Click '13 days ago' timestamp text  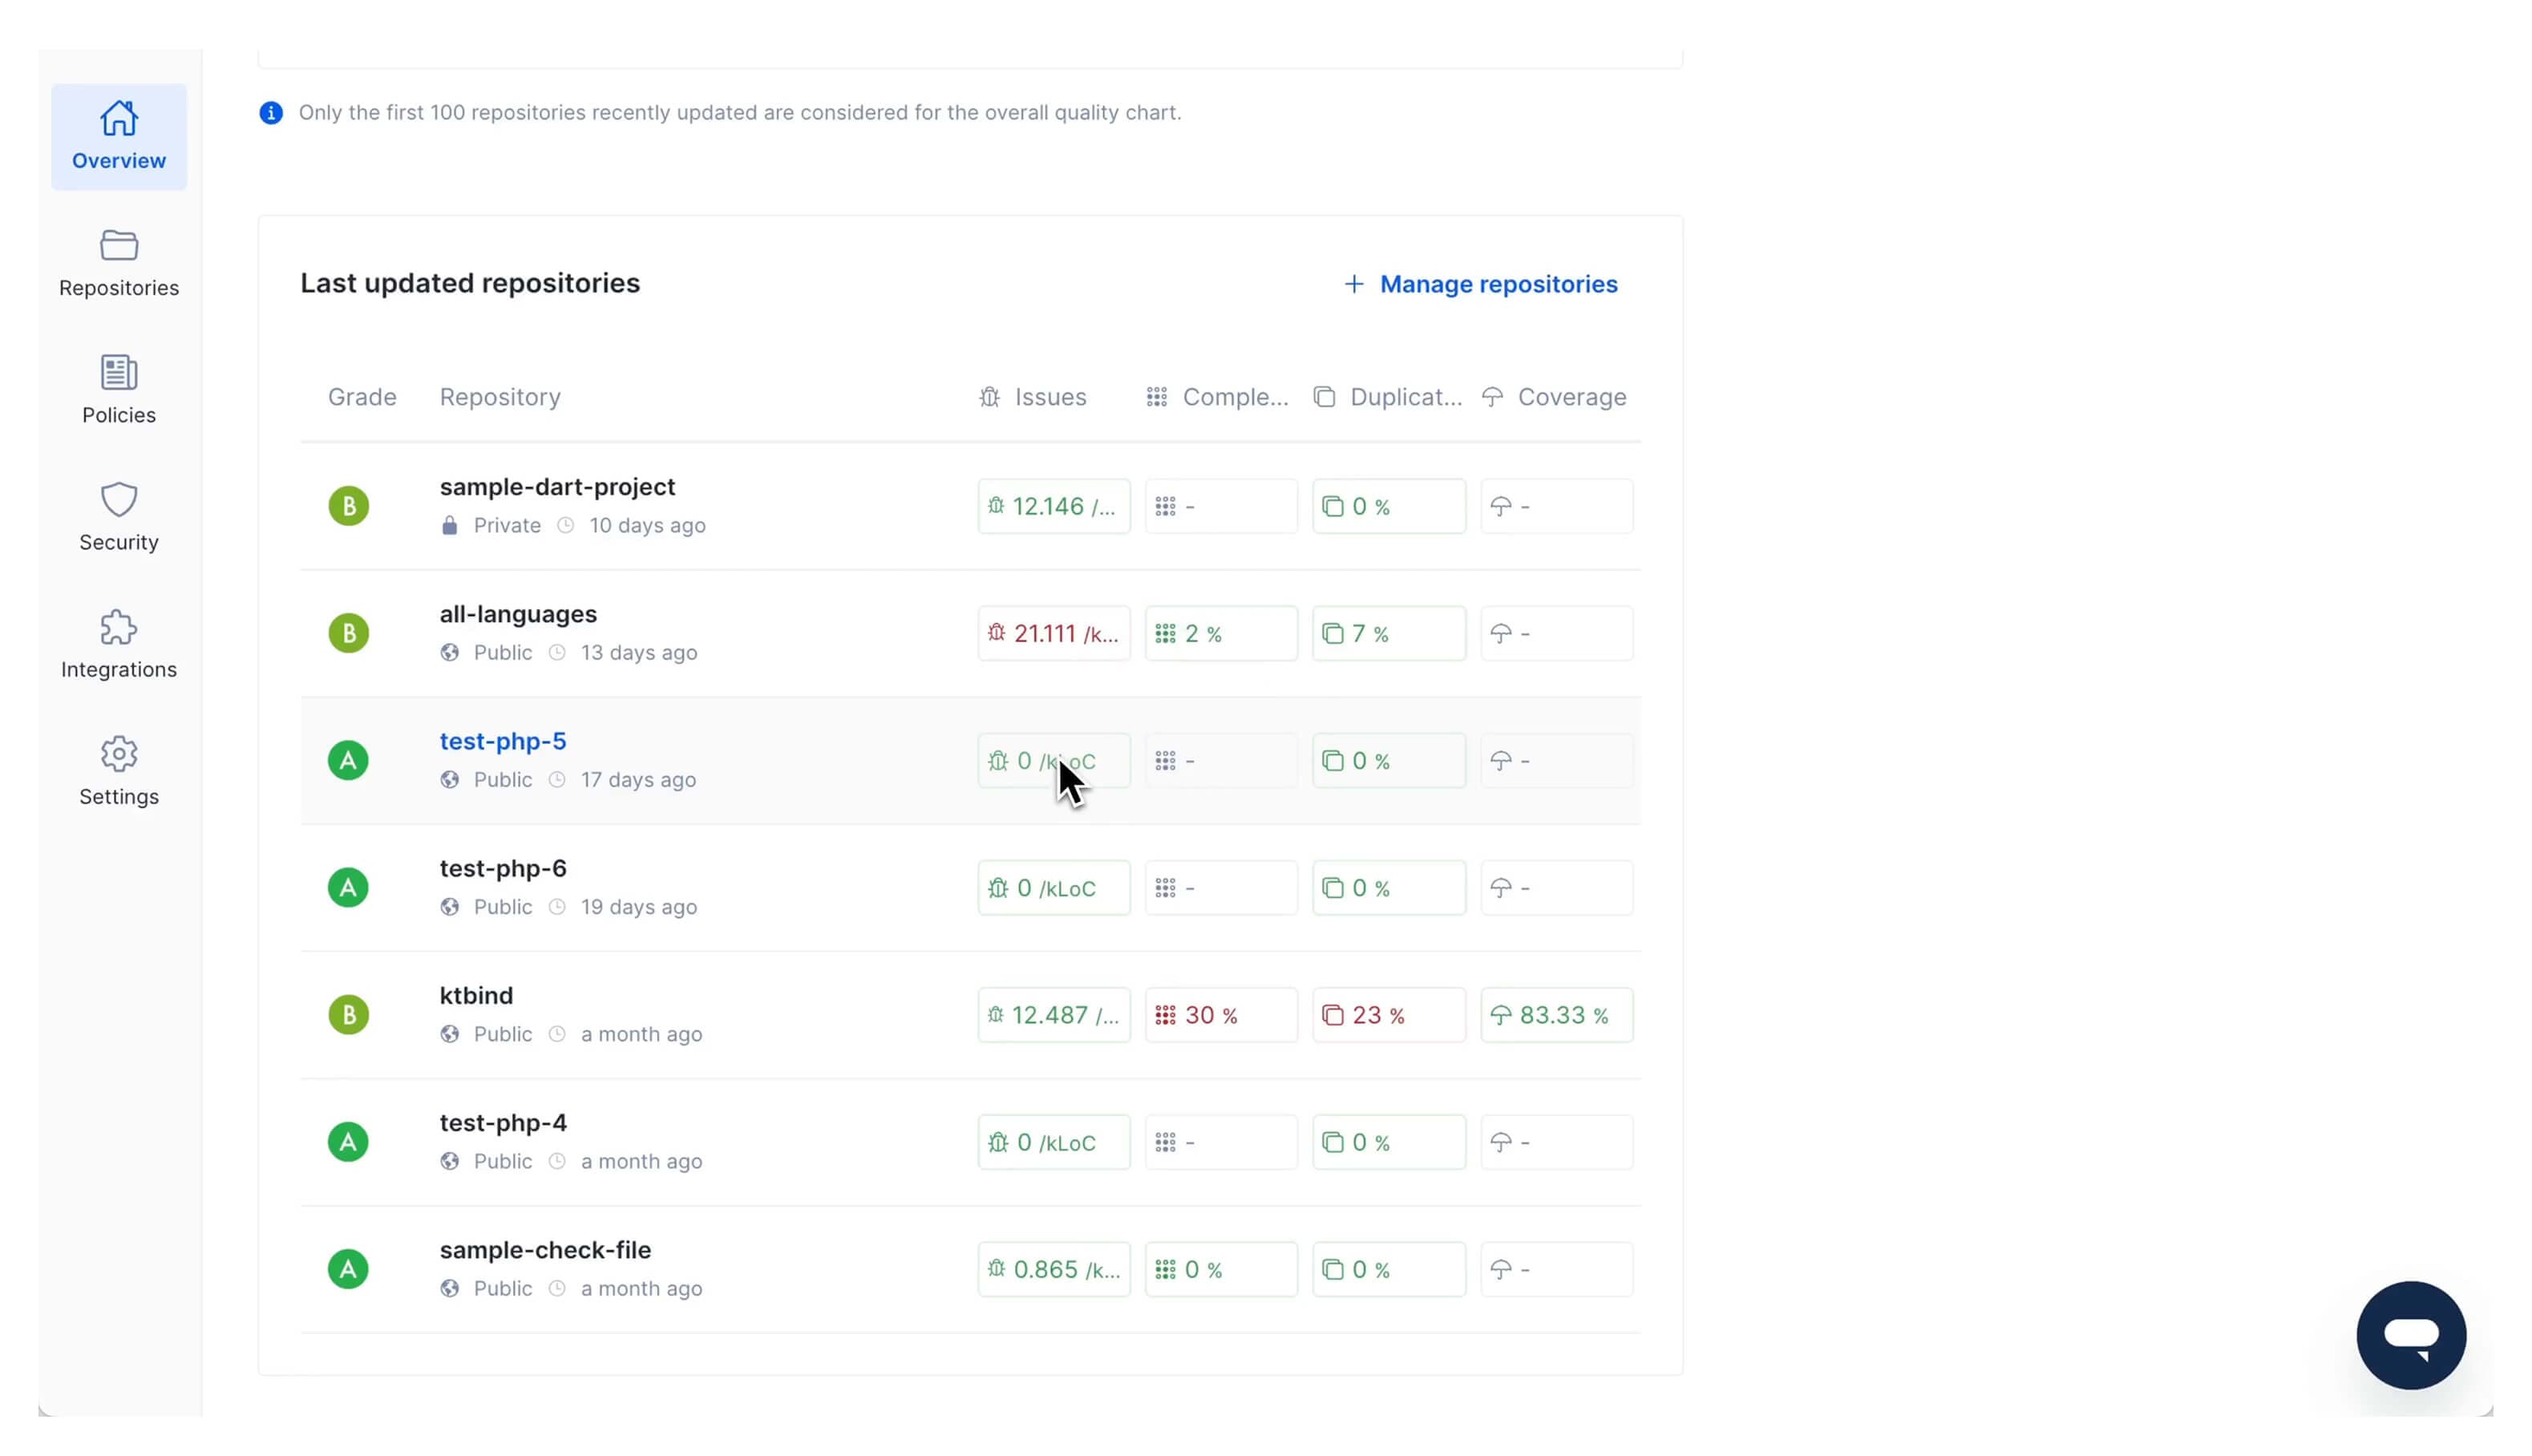[639, 652]
